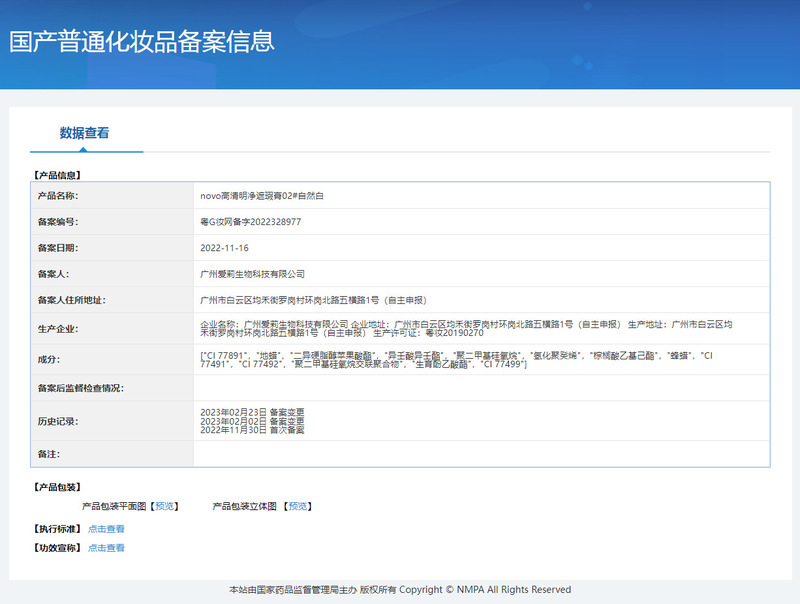Click the 产品信息 section heading
Viewport: 800px width, 604px height.
[59, 176]
